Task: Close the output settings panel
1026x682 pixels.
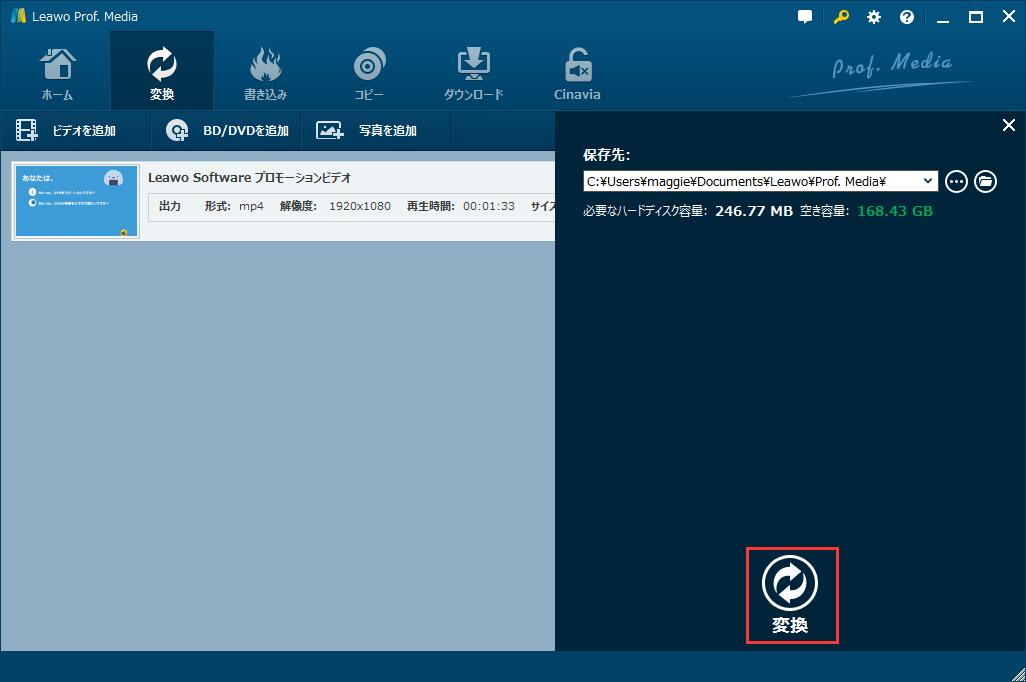Action: pos(1008,125)
